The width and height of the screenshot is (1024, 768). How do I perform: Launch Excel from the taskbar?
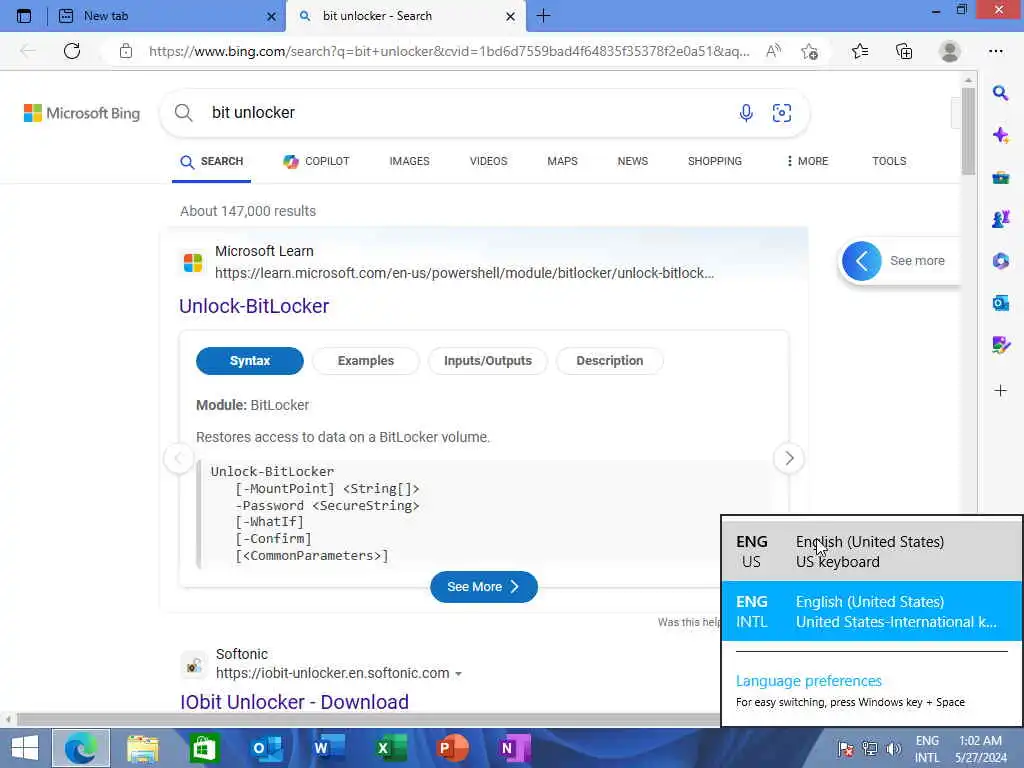[390, 748]
